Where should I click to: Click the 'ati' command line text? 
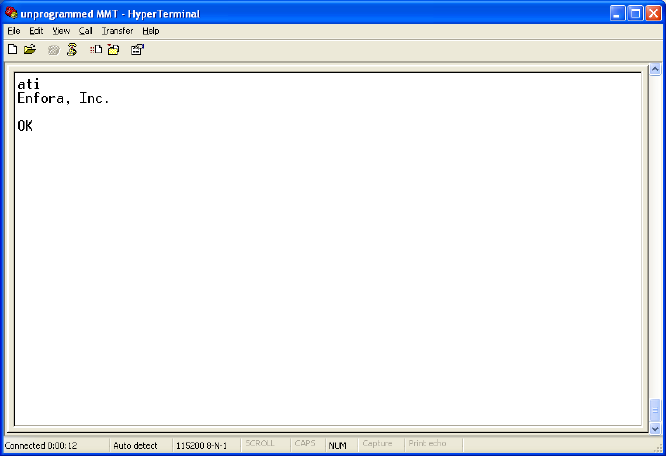(x=28, y=84)
